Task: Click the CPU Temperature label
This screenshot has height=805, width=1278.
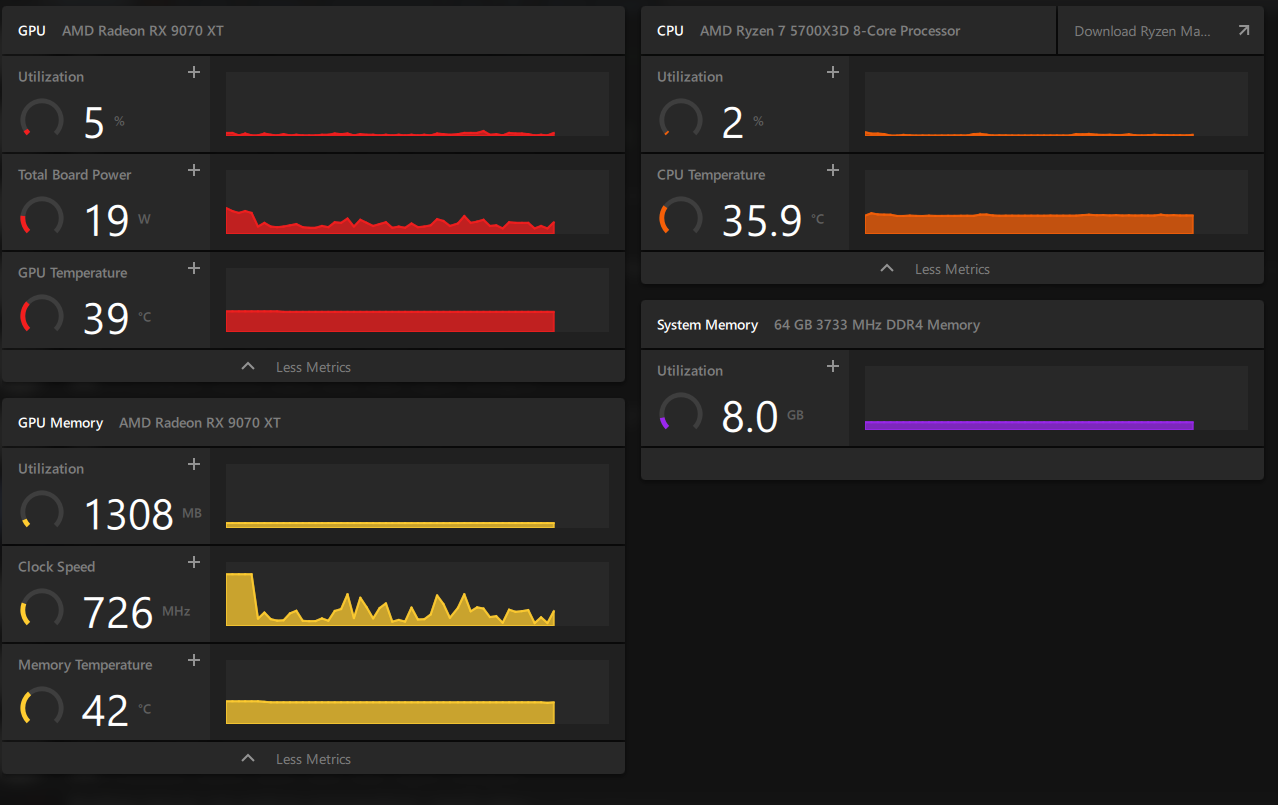Action: coord(711,175)
